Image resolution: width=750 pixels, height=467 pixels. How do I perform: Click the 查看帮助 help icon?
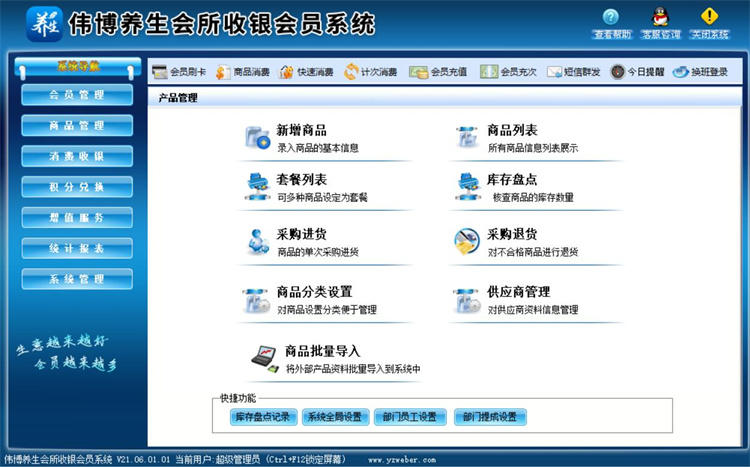click(x=611, y=17)
